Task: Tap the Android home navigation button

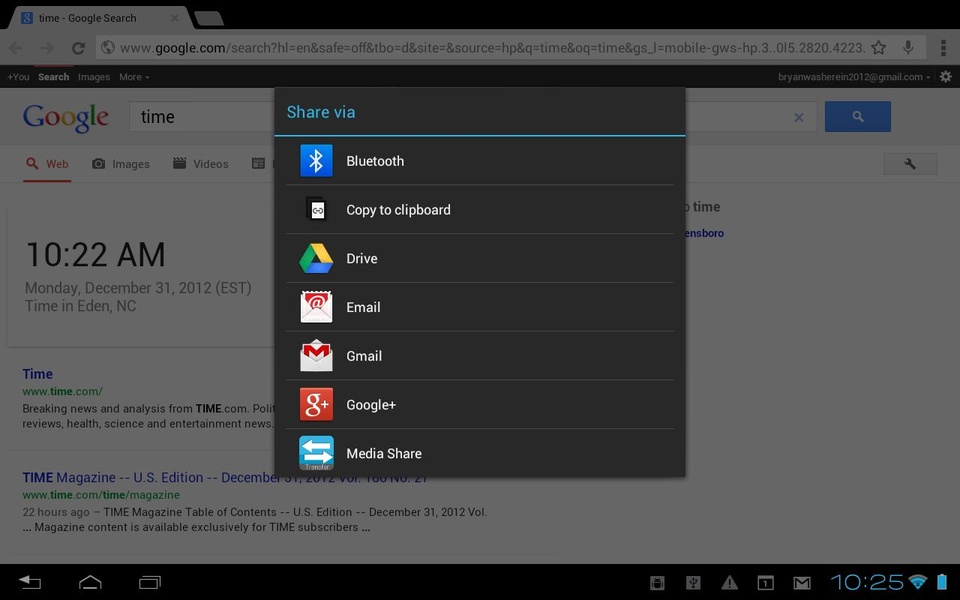Action: tap(91, 582)
